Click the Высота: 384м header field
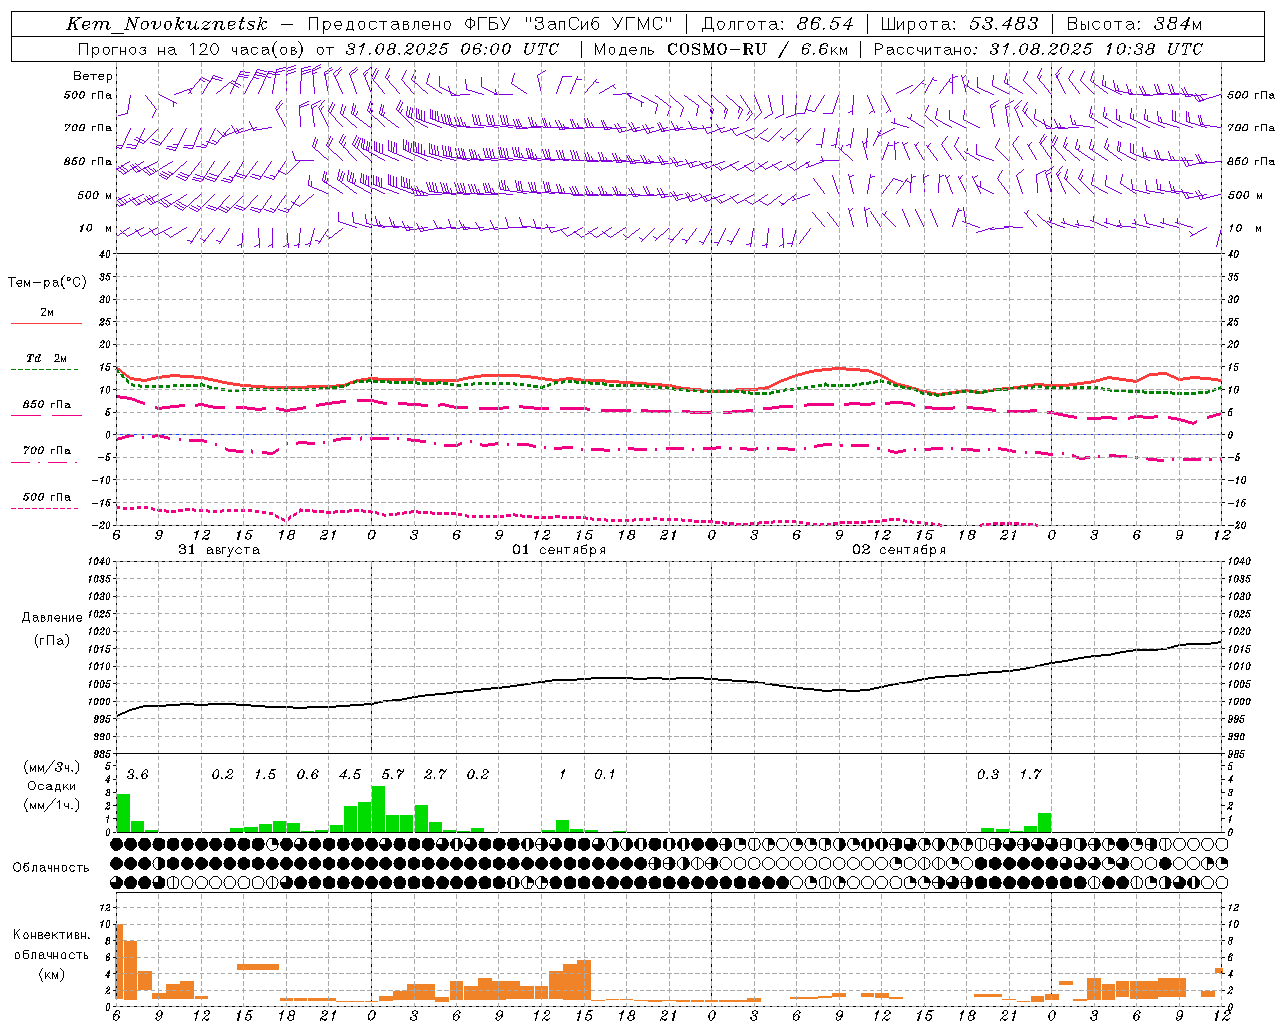This screenshot has height=1024, width=1280. pyautogui.click(x=1134, y=24)
